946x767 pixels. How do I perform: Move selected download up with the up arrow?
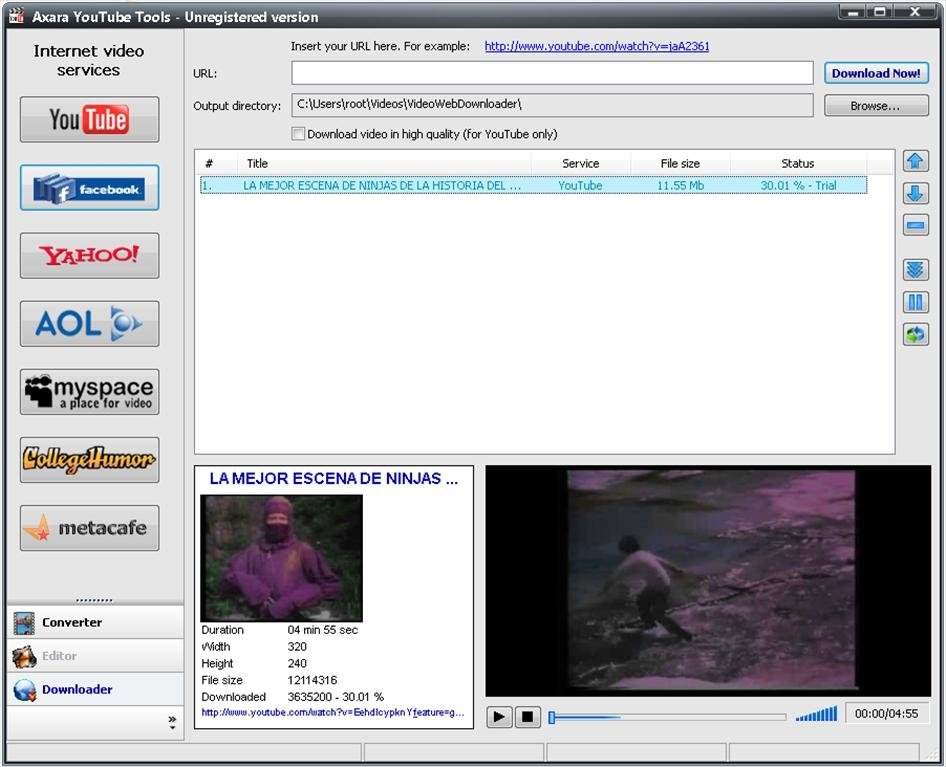pos(915,162)
